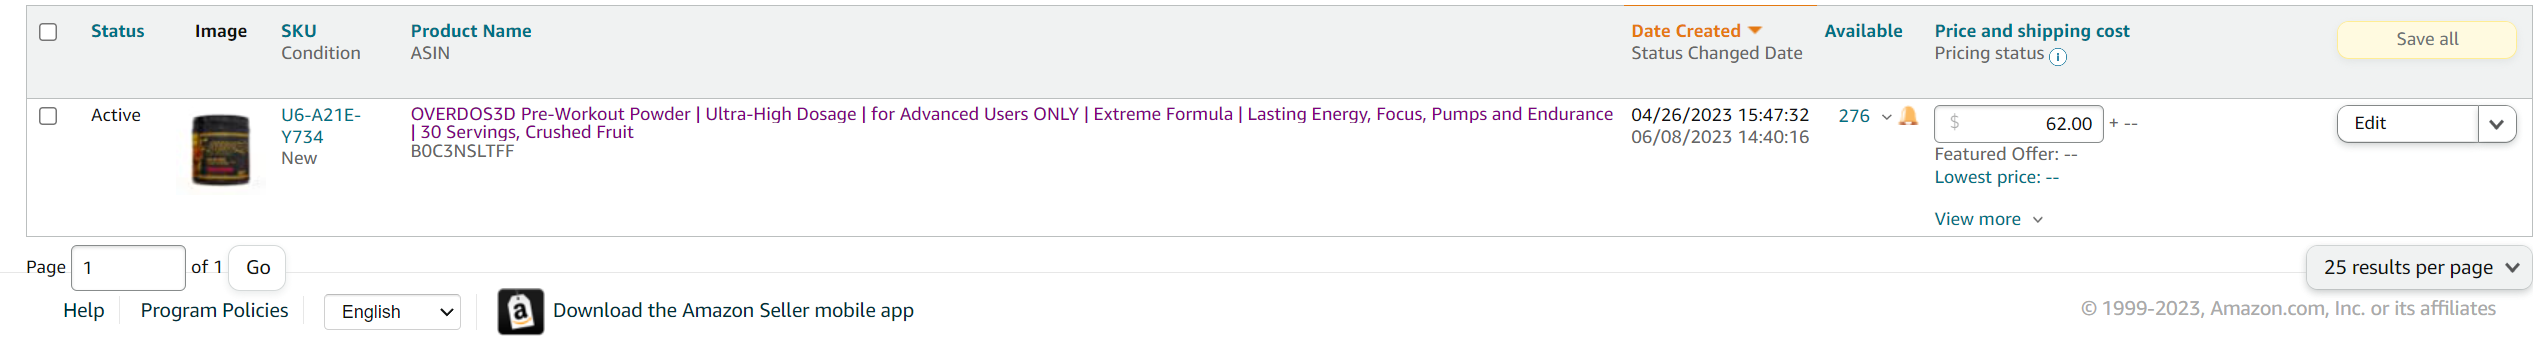
Task: Click the Save all button
Action: (2427, 39)
